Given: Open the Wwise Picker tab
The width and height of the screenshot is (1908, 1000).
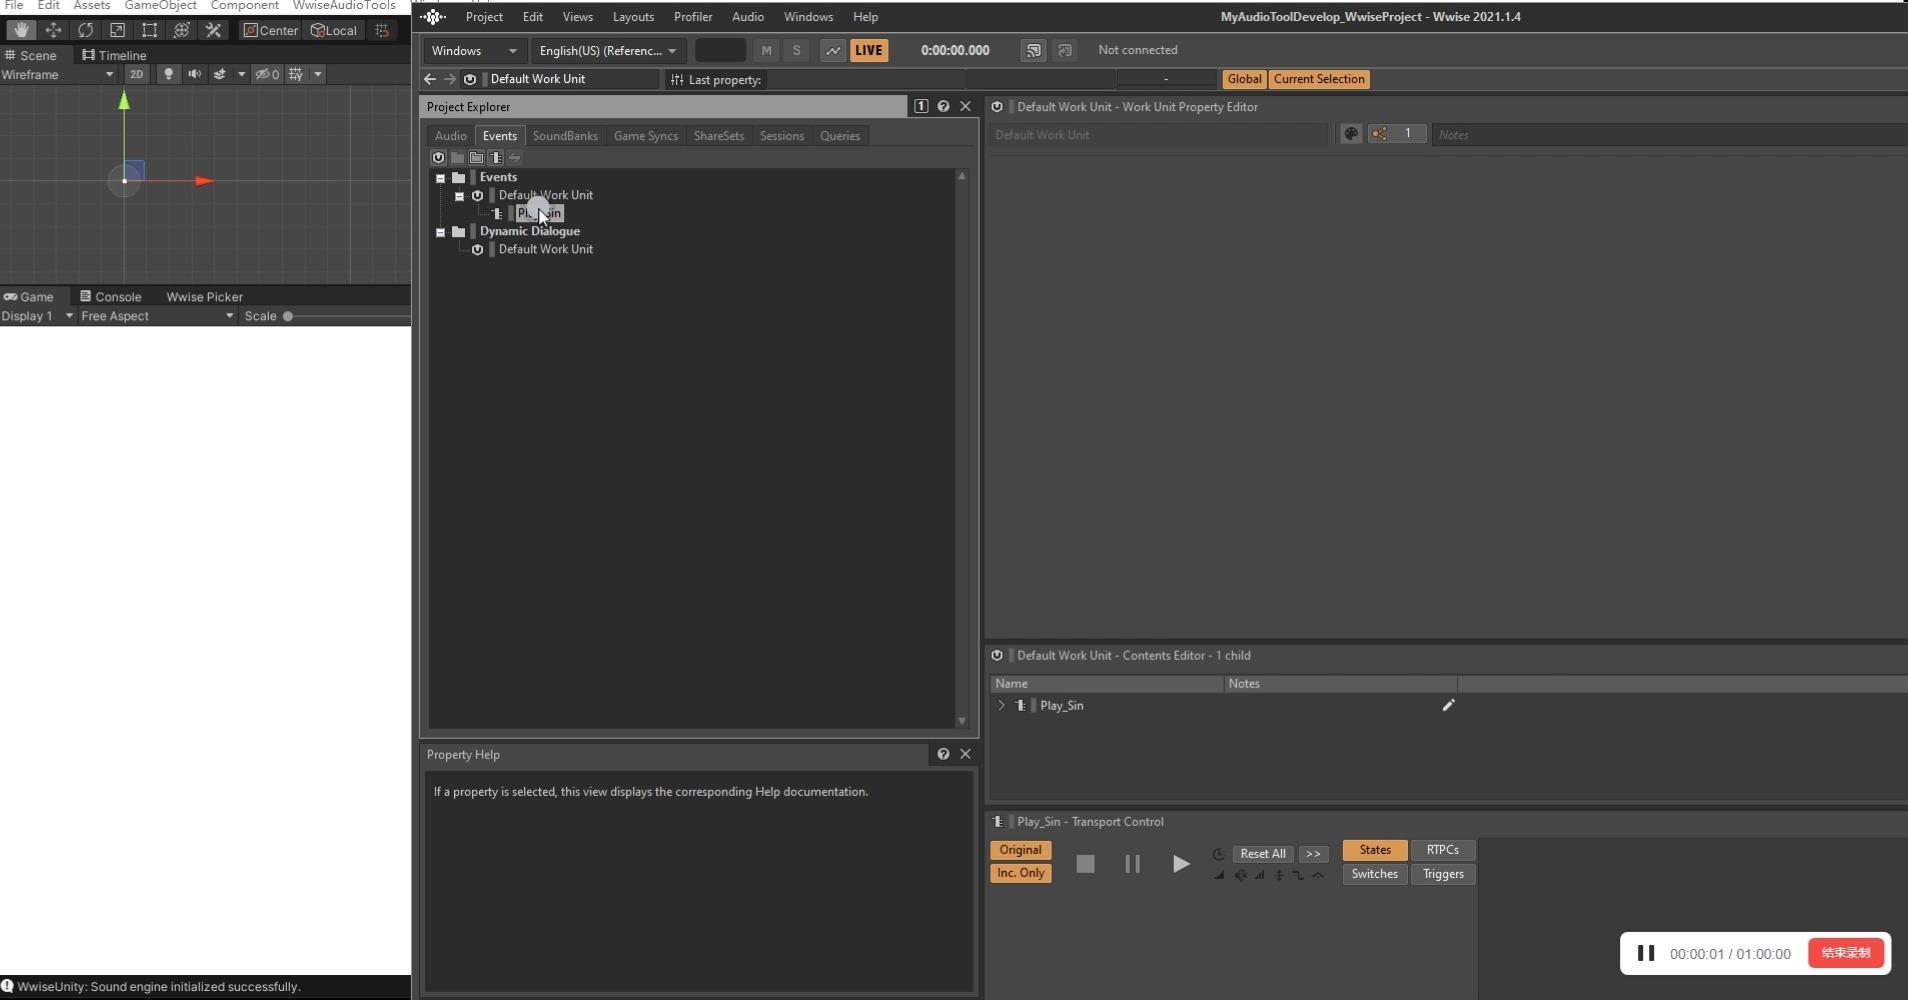Looking at the screenshot, I should click(x=204, y=296).
